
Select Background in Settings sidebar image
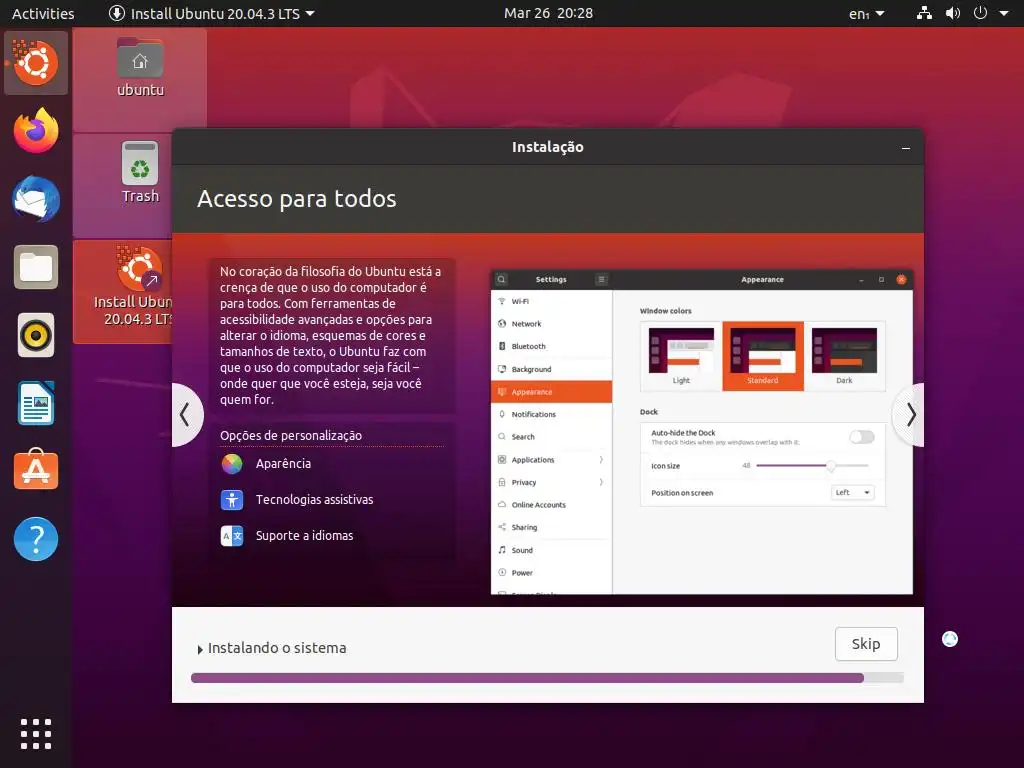(551, 369)
